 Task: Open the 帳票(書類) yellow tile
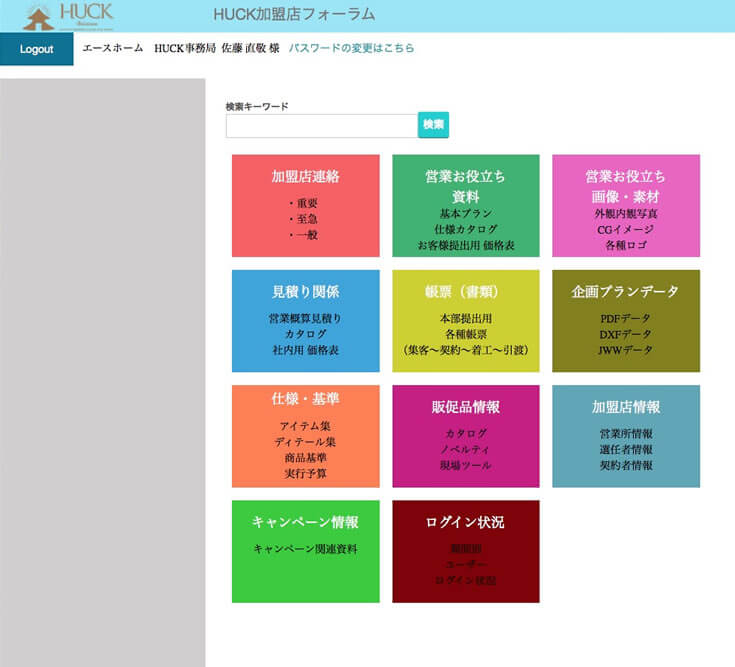point(466,321)
